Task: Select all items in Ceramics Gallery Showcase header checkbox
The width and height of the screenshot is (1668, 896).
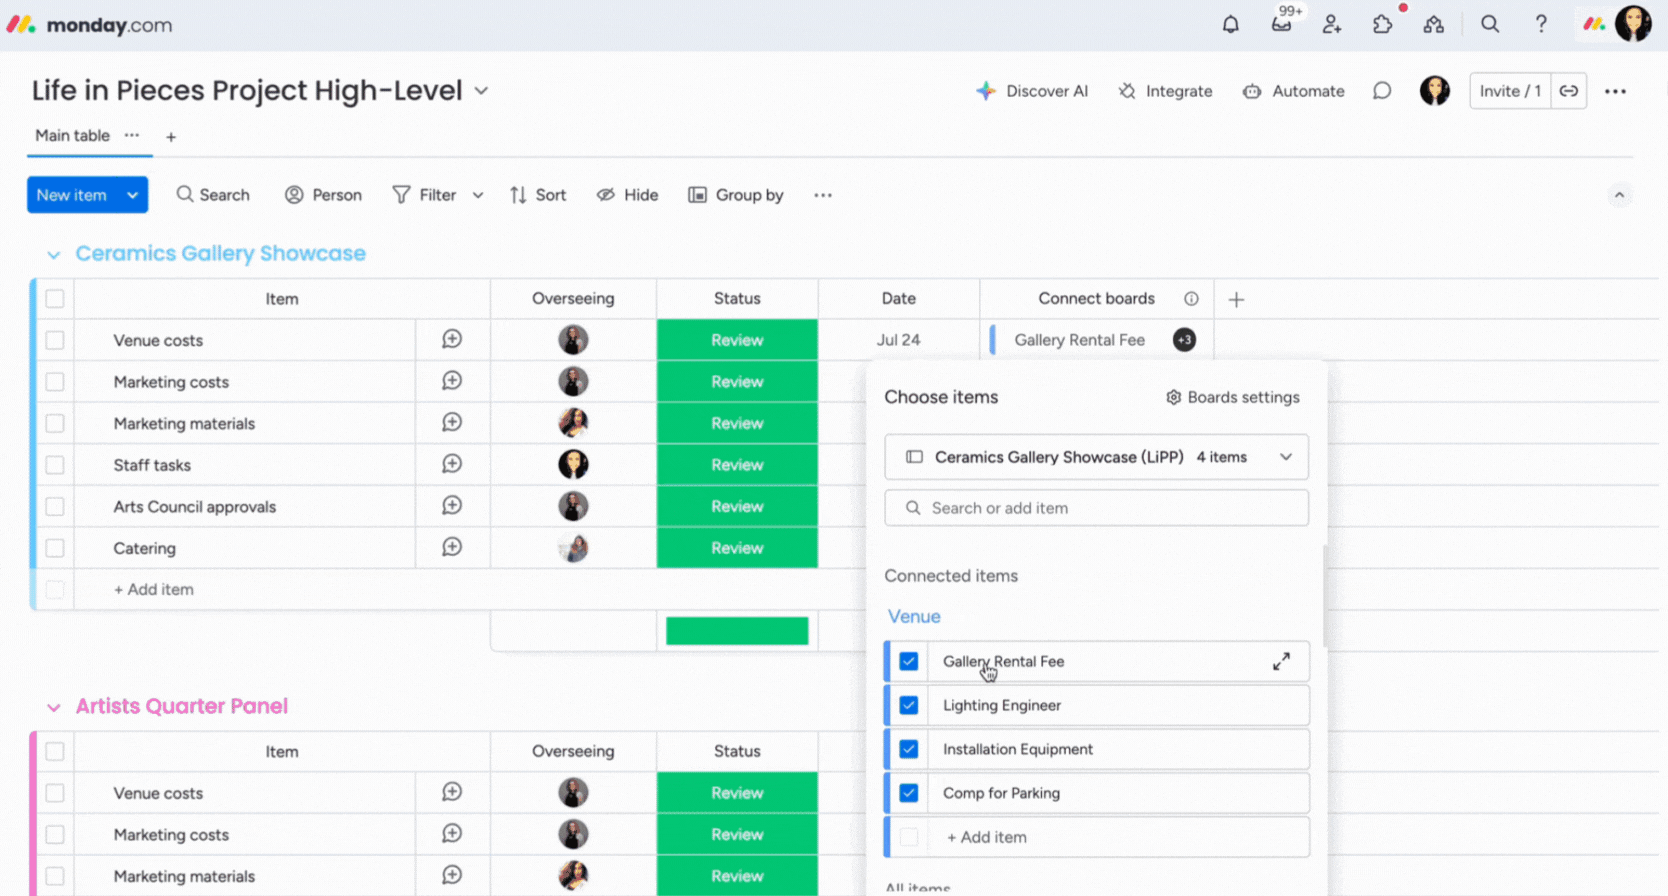Action: [55, 299]
